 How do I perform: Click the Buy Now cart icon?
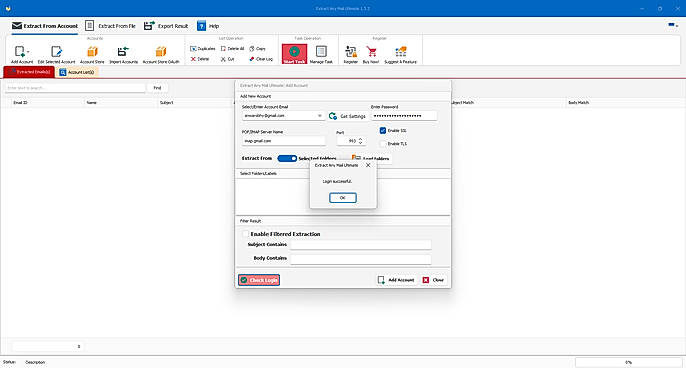coord(371,54)
